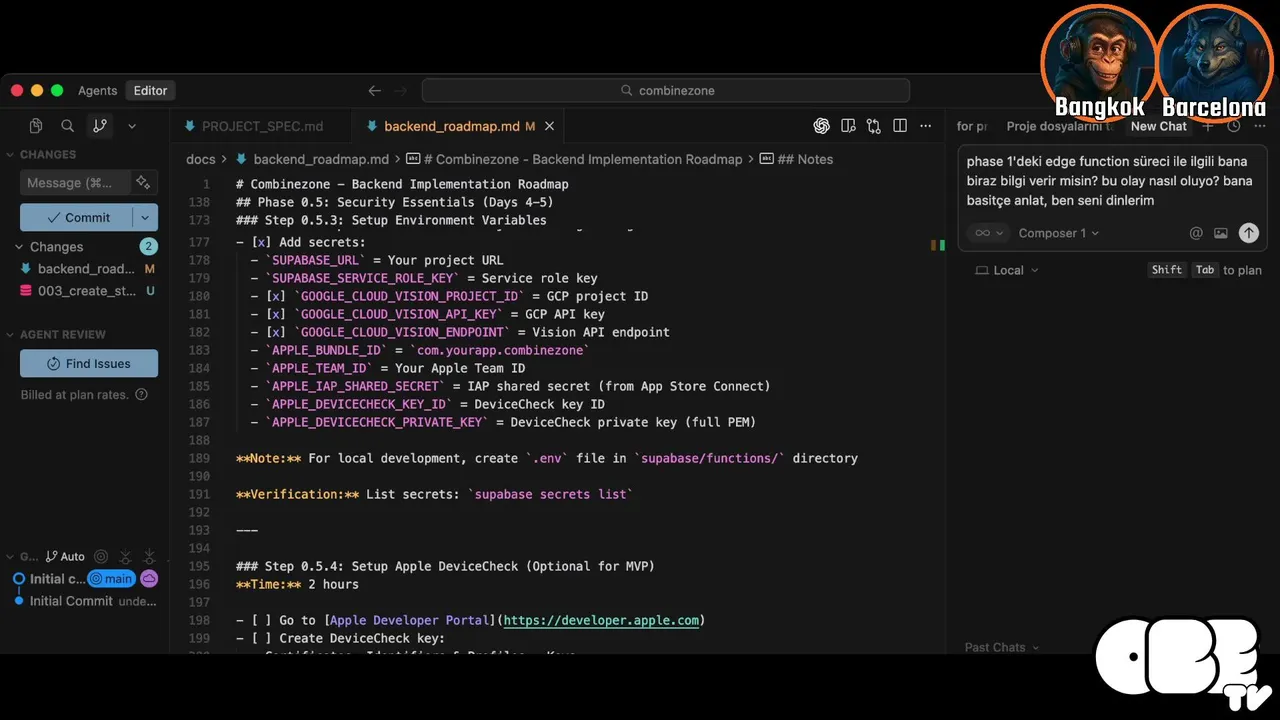Generate commit message with sparkle icon
The image size is (1280, 720).
(x=144, y=183)
